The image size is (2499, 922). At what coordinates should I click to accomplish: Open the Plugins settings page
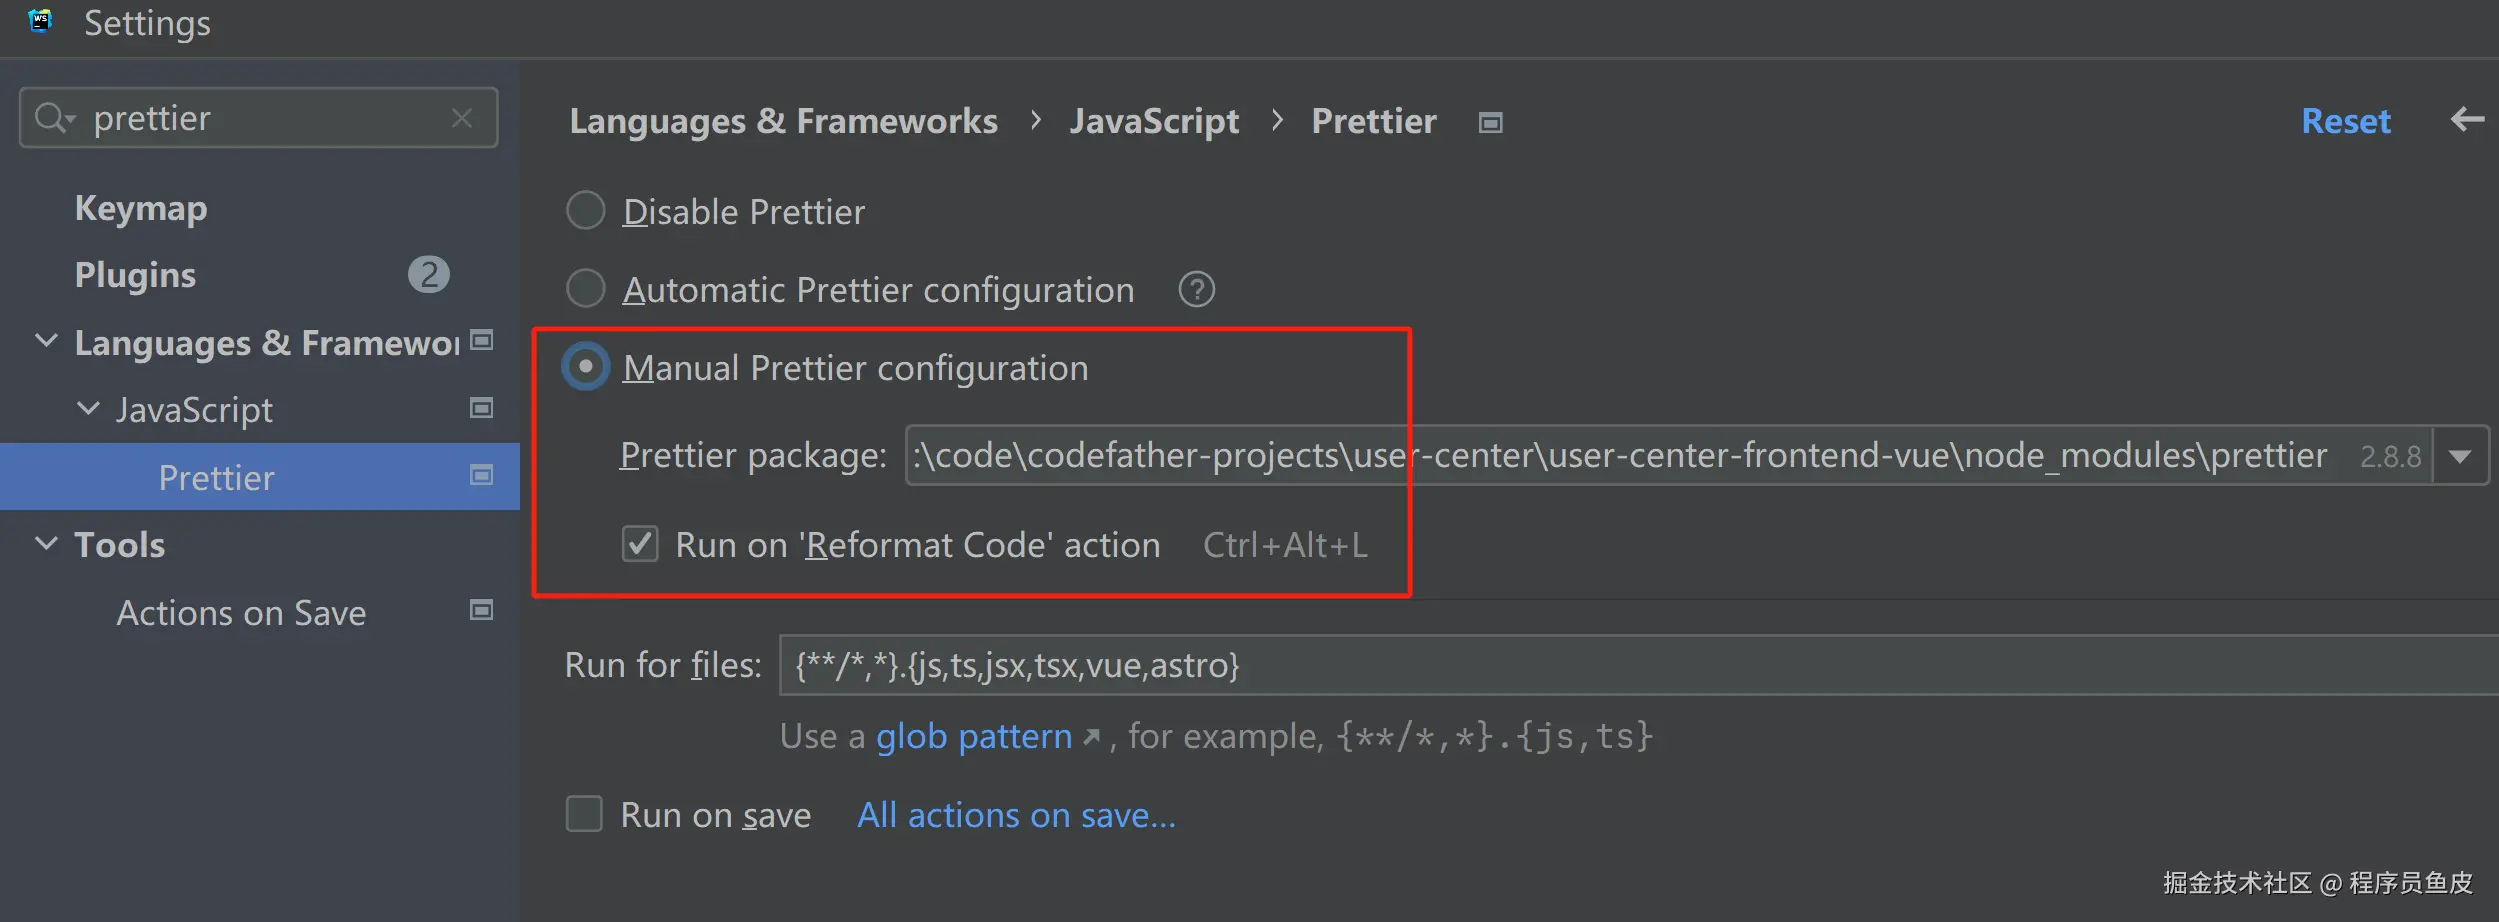[x=135, y=275]
